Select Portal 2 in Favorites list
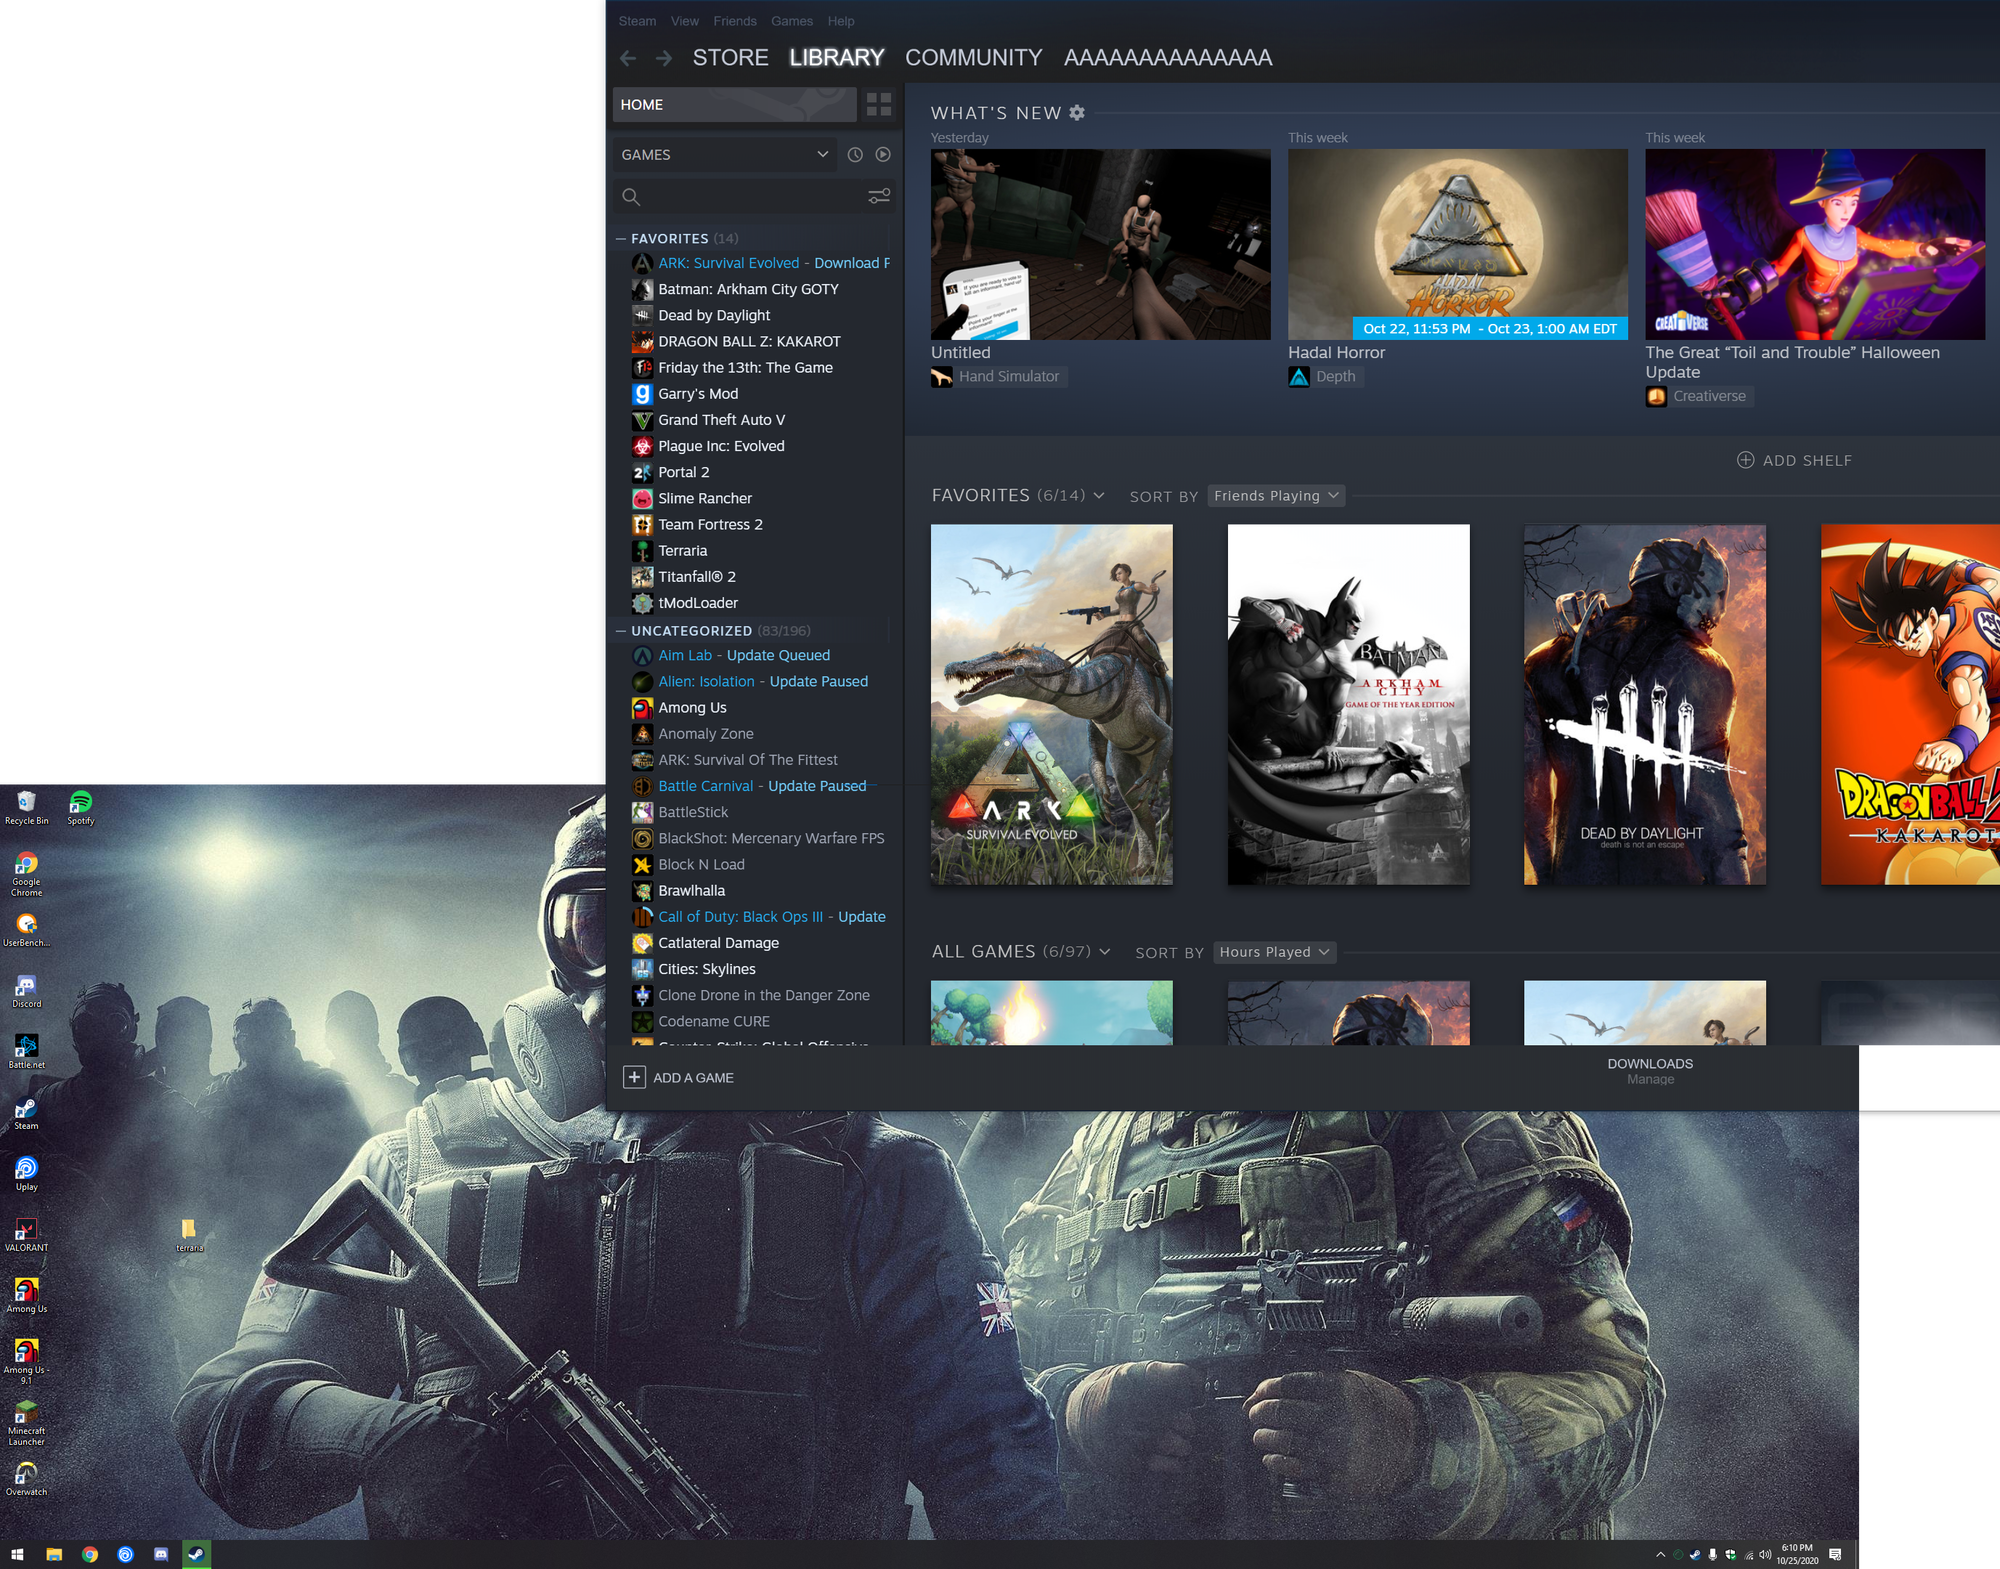Viewport: 2000px width, 1569px height. point(683,472)
